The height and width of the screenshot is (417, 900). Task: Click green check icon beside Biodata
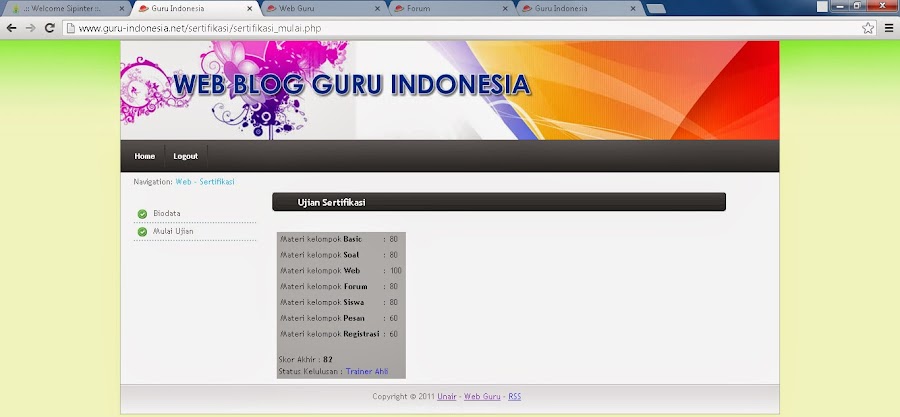pyautogui.click(x=142, y=214)
